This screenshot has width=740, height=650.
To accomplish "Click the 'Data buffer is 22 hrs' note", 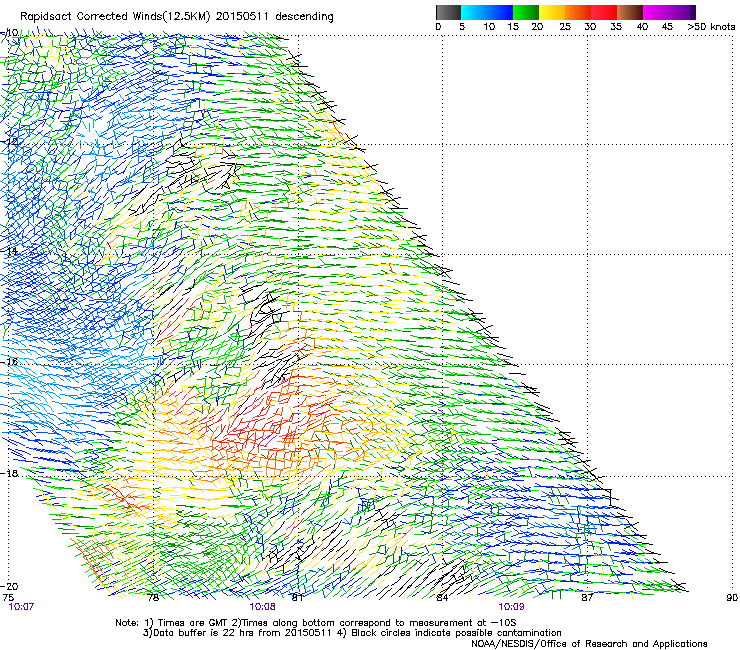I will pos(352,633).
